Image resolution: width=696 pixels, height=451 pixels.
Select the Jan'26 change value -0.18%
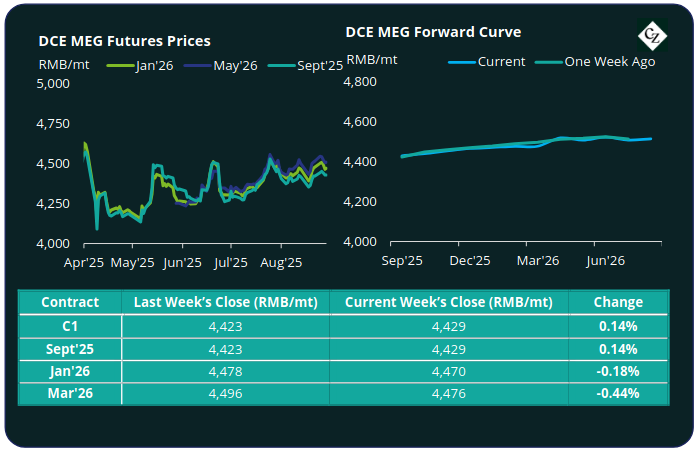pyautogui.click(x=618, y=370)
